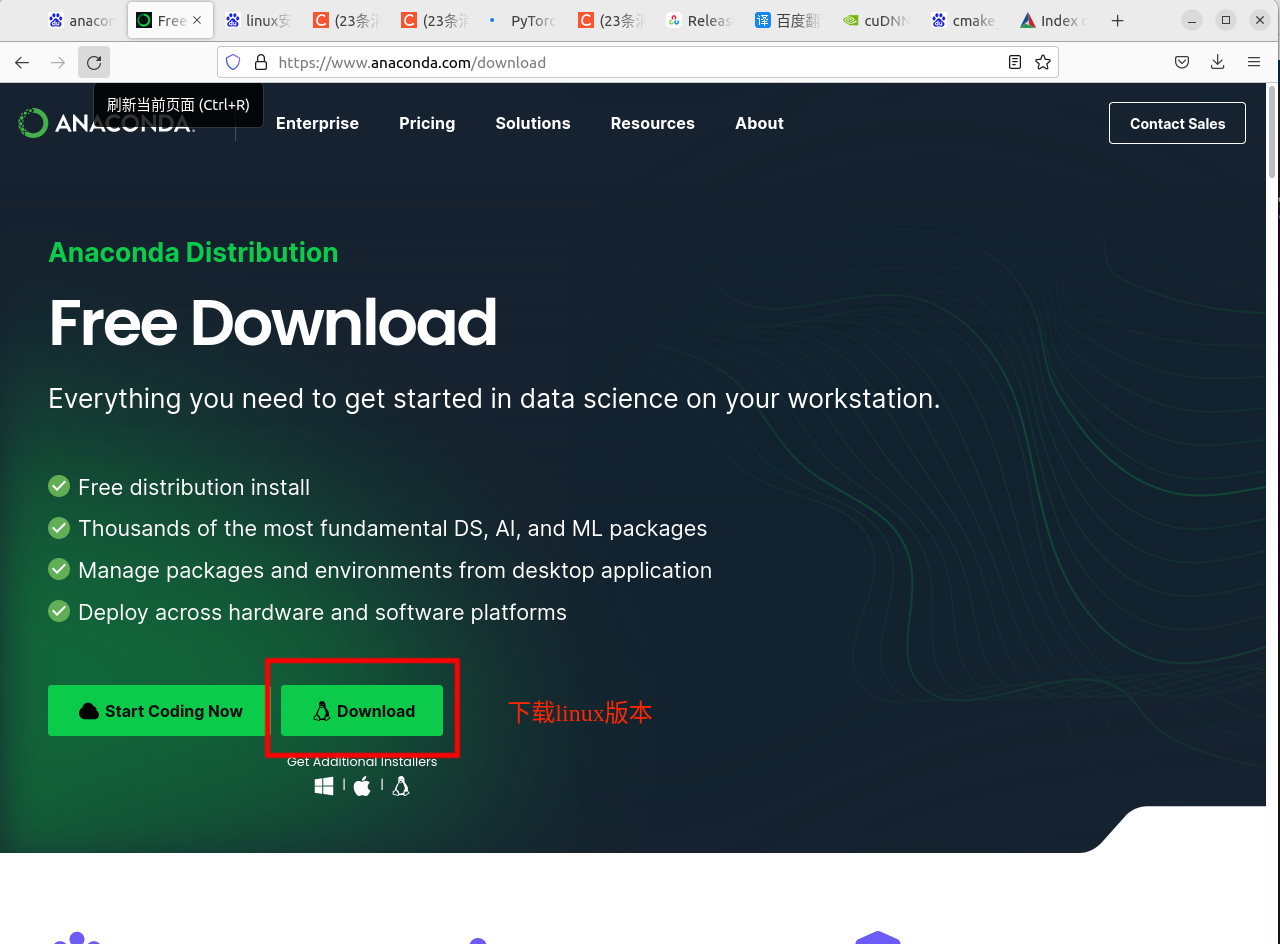The image size is (1280, 944).
Task: Open the About menu
Action: tap(759, 123)
